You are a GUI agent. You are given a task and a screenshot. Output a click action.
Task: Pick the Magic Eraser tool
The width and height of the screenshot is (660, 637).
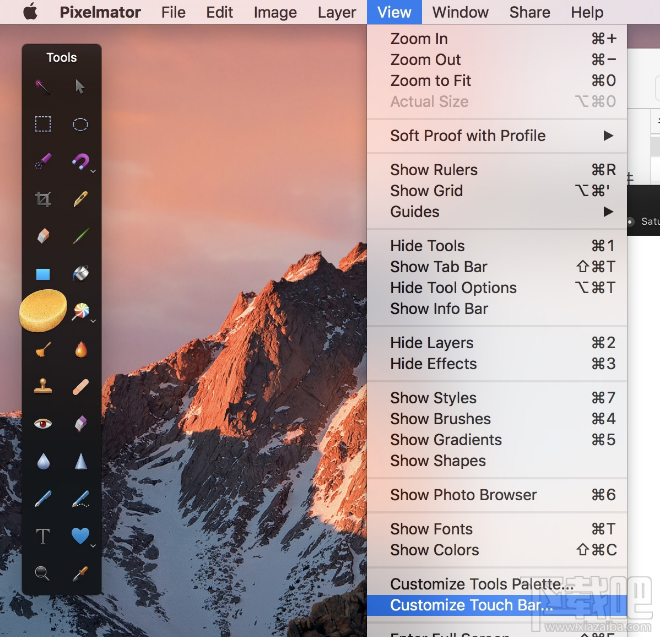point(80,424)
